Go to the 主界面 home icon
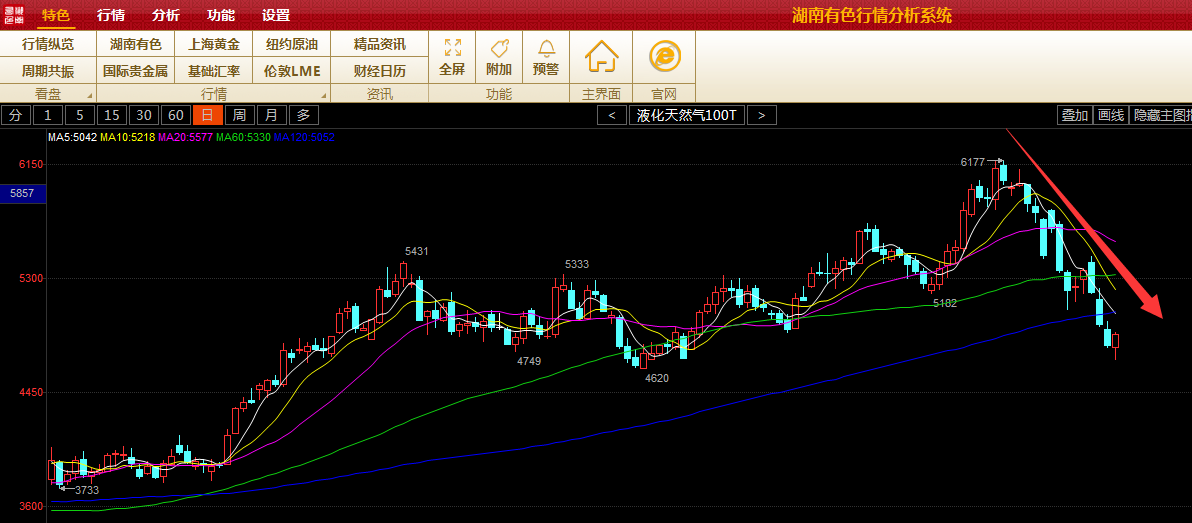 point(601,57)
